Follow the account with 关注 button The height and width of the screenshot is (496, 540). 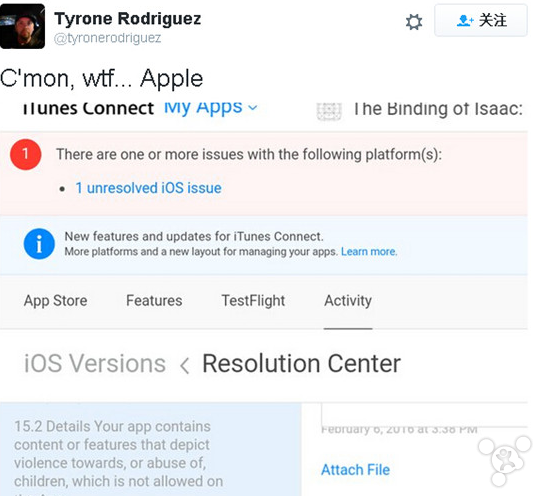coord(481,20)
